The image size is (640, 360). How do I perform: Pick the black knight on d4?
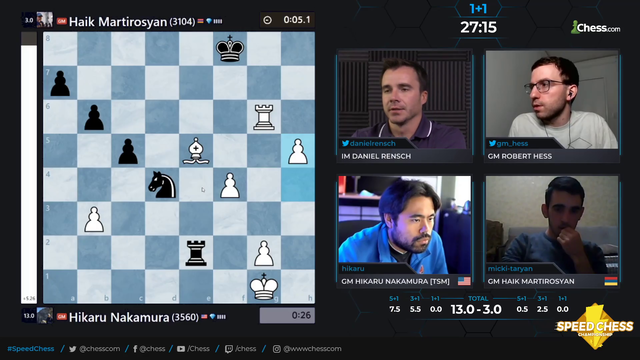tap(162, 185)
